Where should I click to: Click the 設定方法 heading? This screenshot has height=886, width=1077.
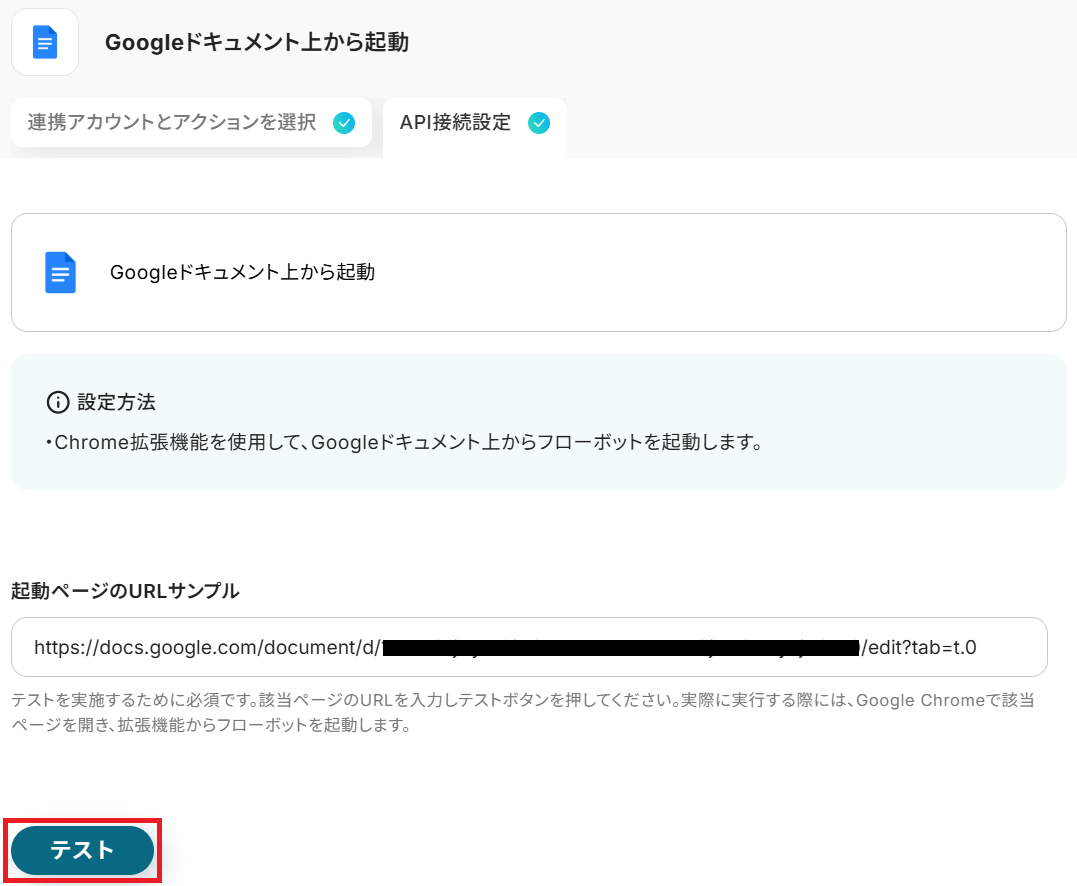pos(117,402)
